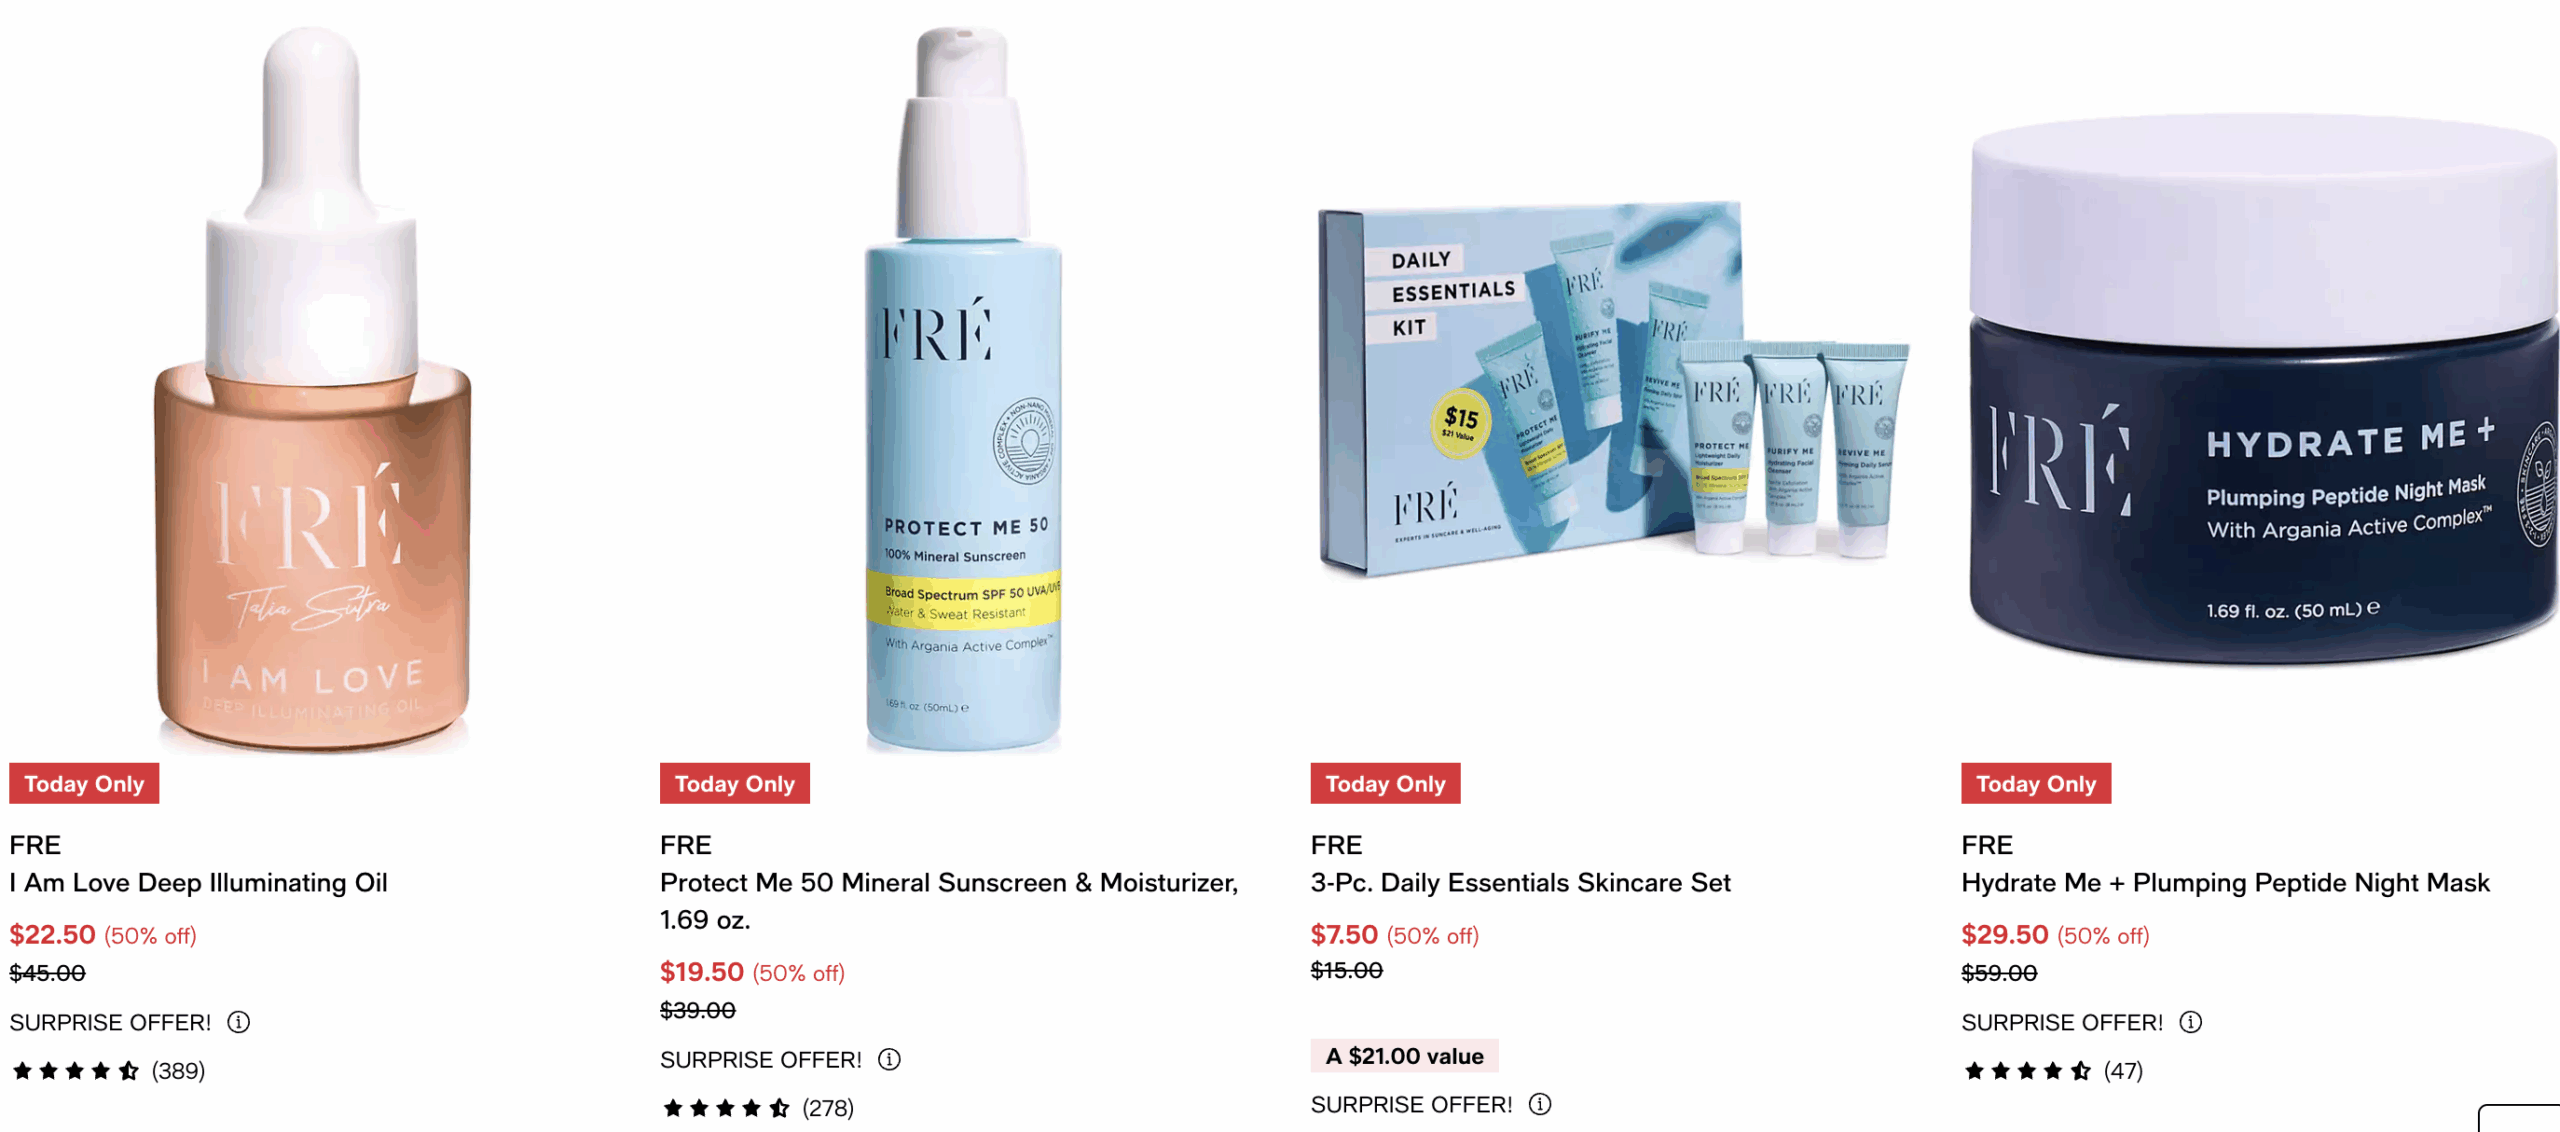View the (47) reviews count
The width and height of the screenshot is (2560, 1132).
(2123, 1071)
